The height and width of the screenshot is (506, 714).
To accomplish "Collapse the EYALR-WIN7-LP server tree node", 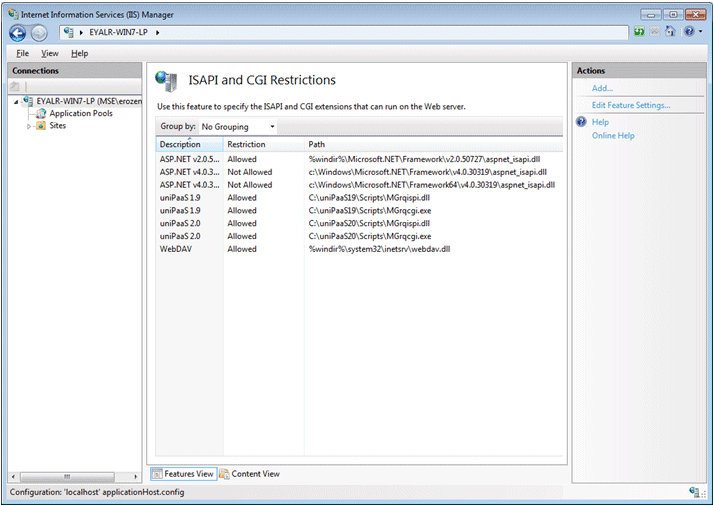I will pos(16,102).
